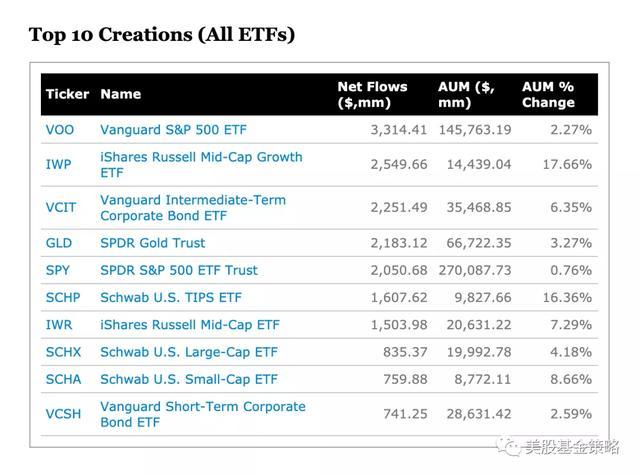Click the VCSH ticker link
640x475 pixels.
[x=62, y=414]
